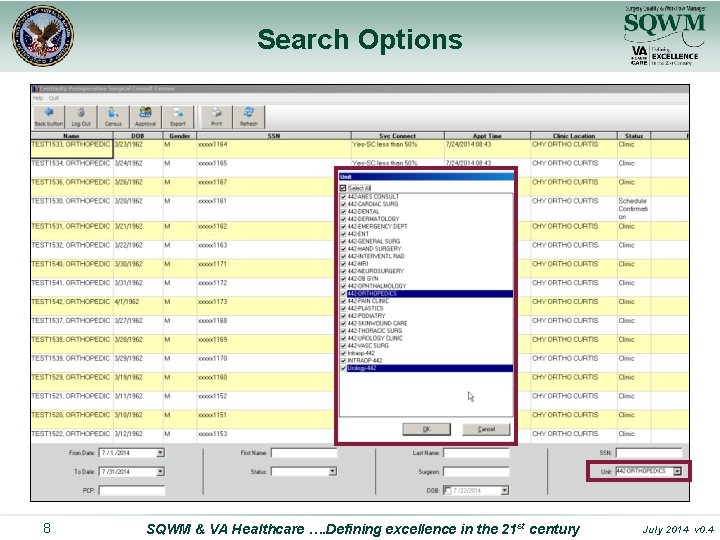The width and height of the screenshot is (720, 540).
Task: Sort by the Gender column header
Action: (x=180, y=136)
